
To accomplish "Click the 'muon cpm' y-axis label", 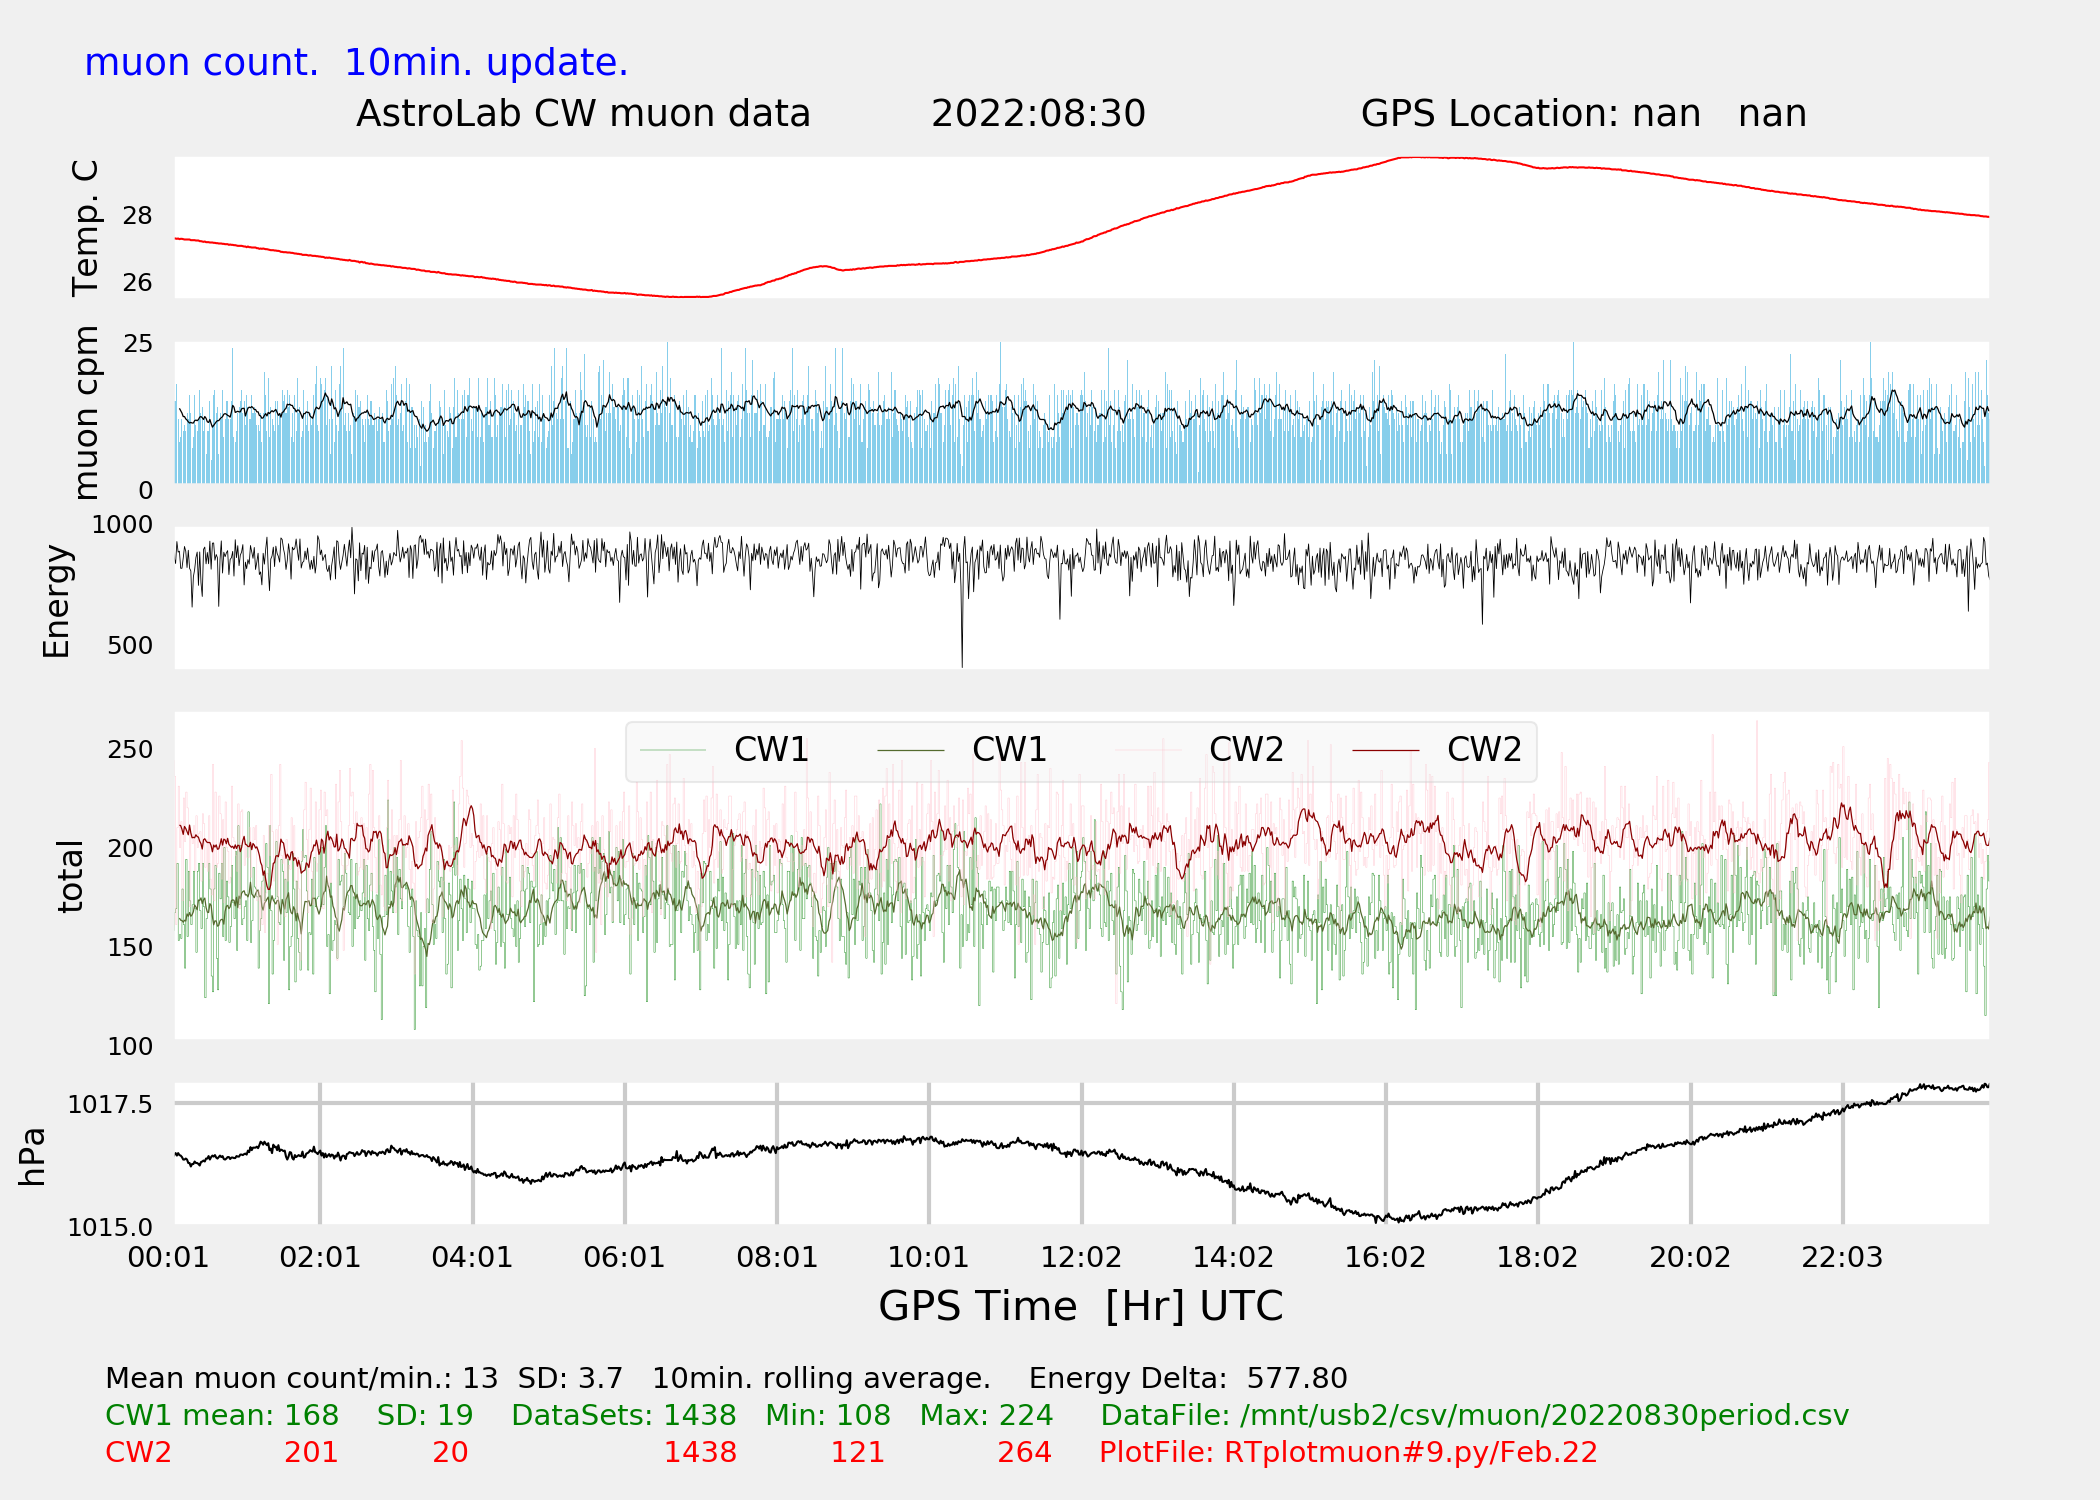I will click(86, 412).
